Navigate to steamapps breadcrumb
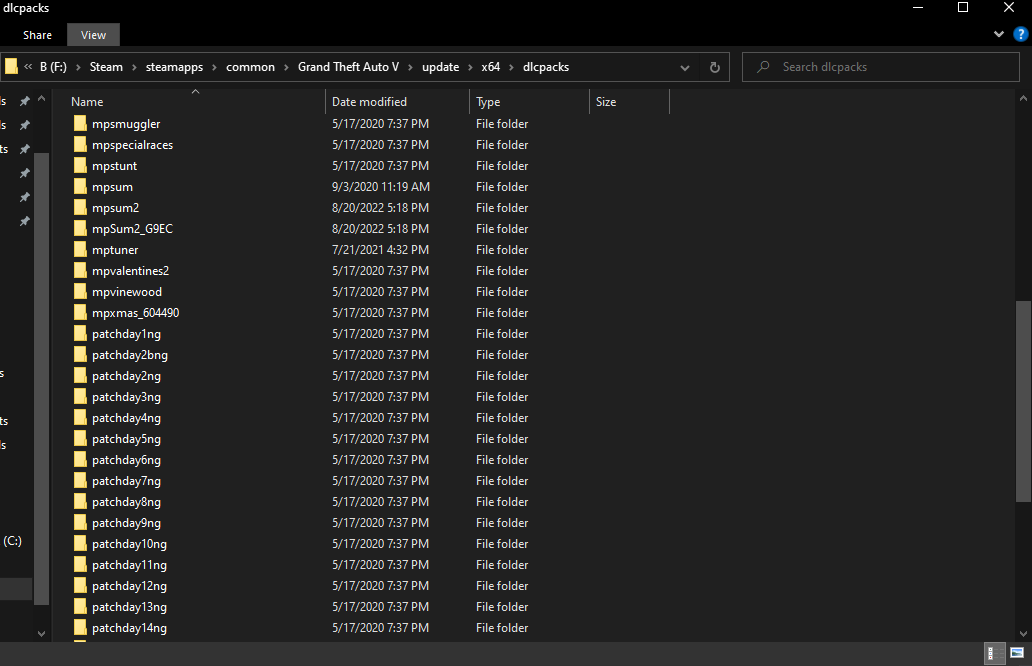1032x666 pixels. (x=174, y=67)
